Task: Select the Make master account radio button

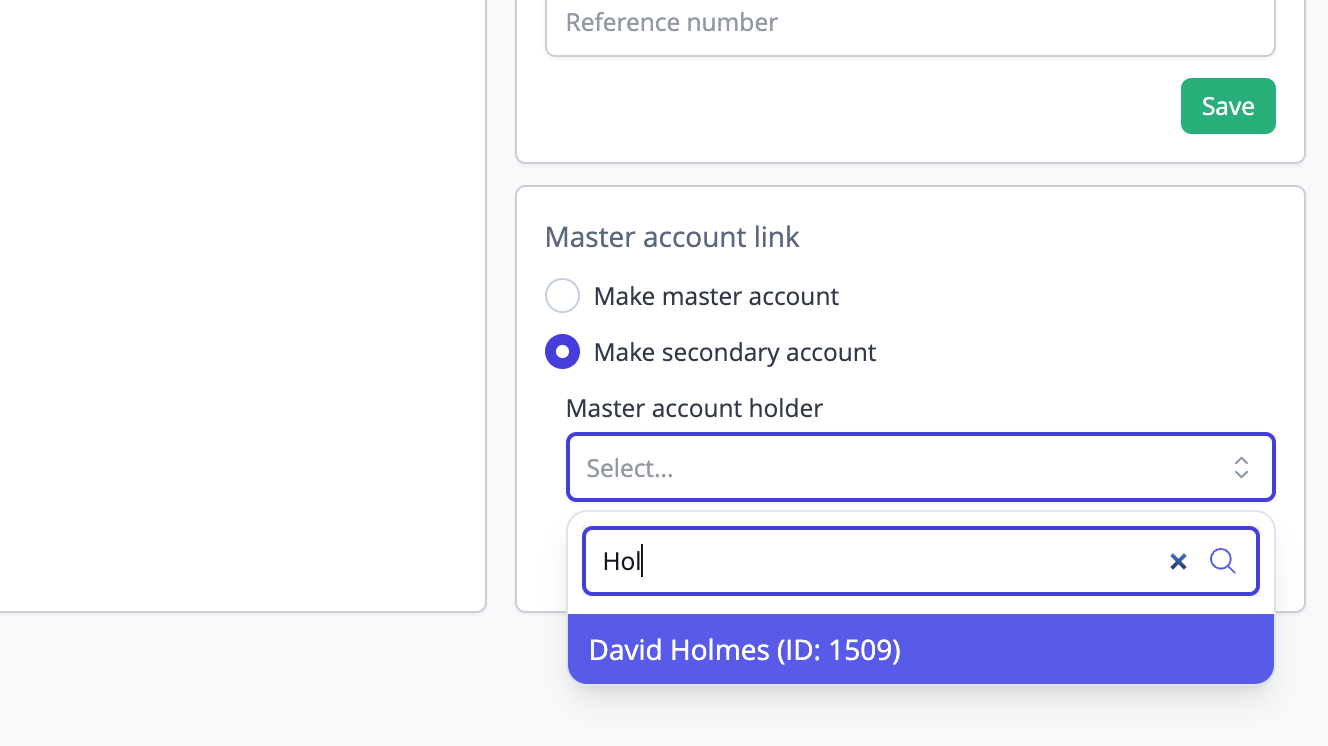Action: [x=562, y=296]
